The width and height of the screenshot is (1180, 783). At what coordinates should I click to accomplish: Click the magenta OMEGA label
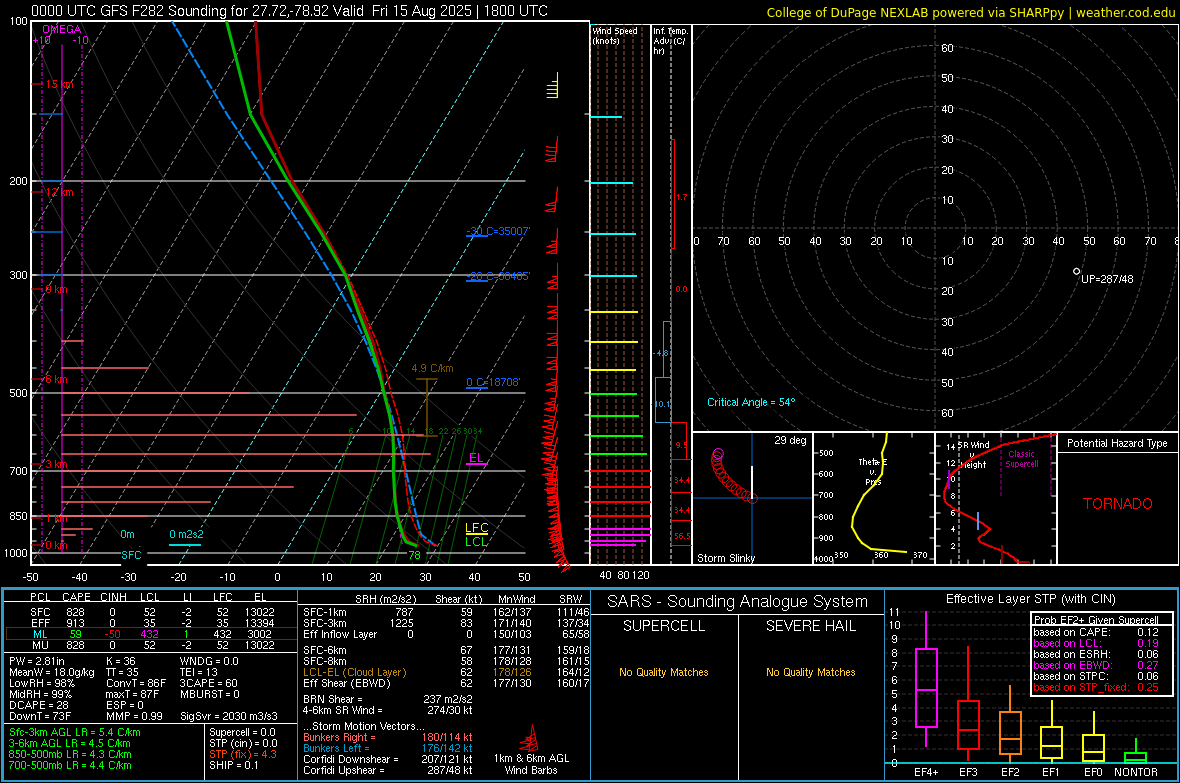pyautogui.click(x=62, y=29)
